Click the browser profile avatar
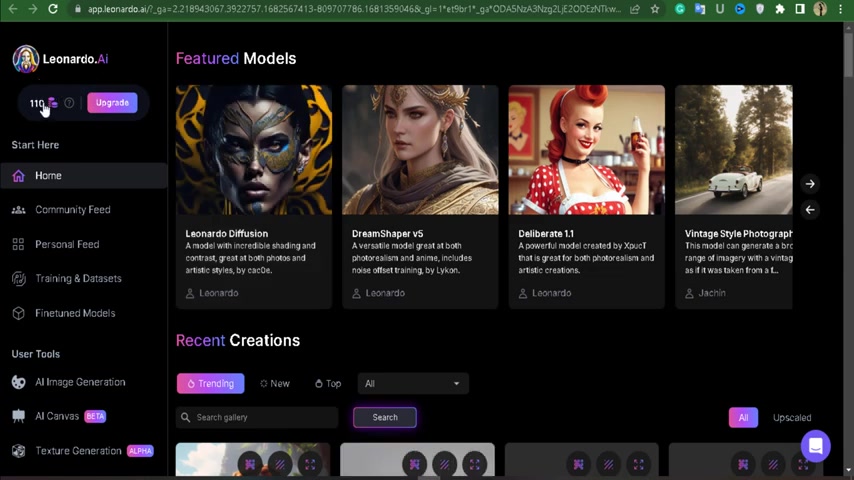Viewport: 854px width, 480px height. 820,9
